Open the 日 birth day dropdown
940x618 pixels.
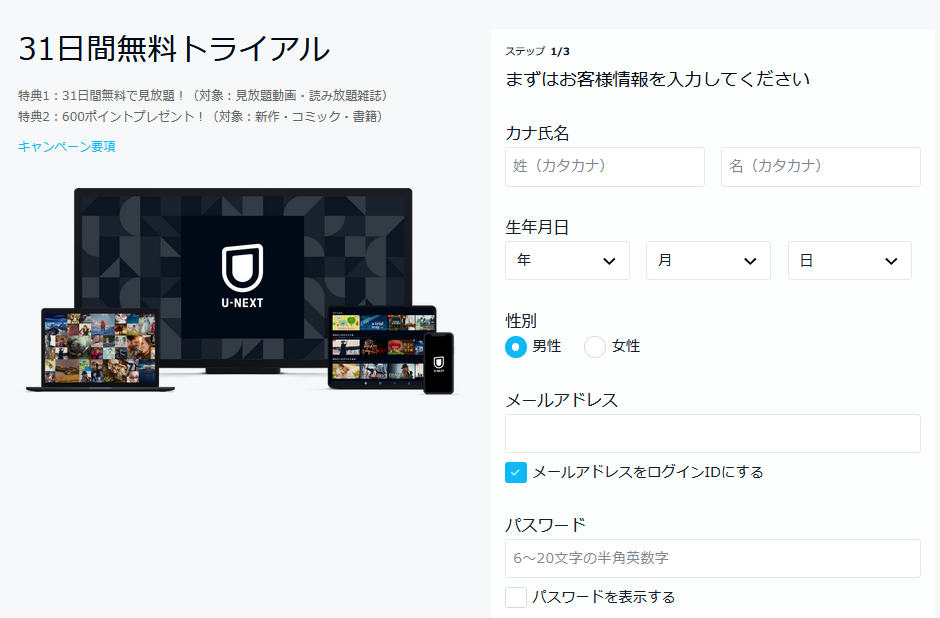point(849,261)
